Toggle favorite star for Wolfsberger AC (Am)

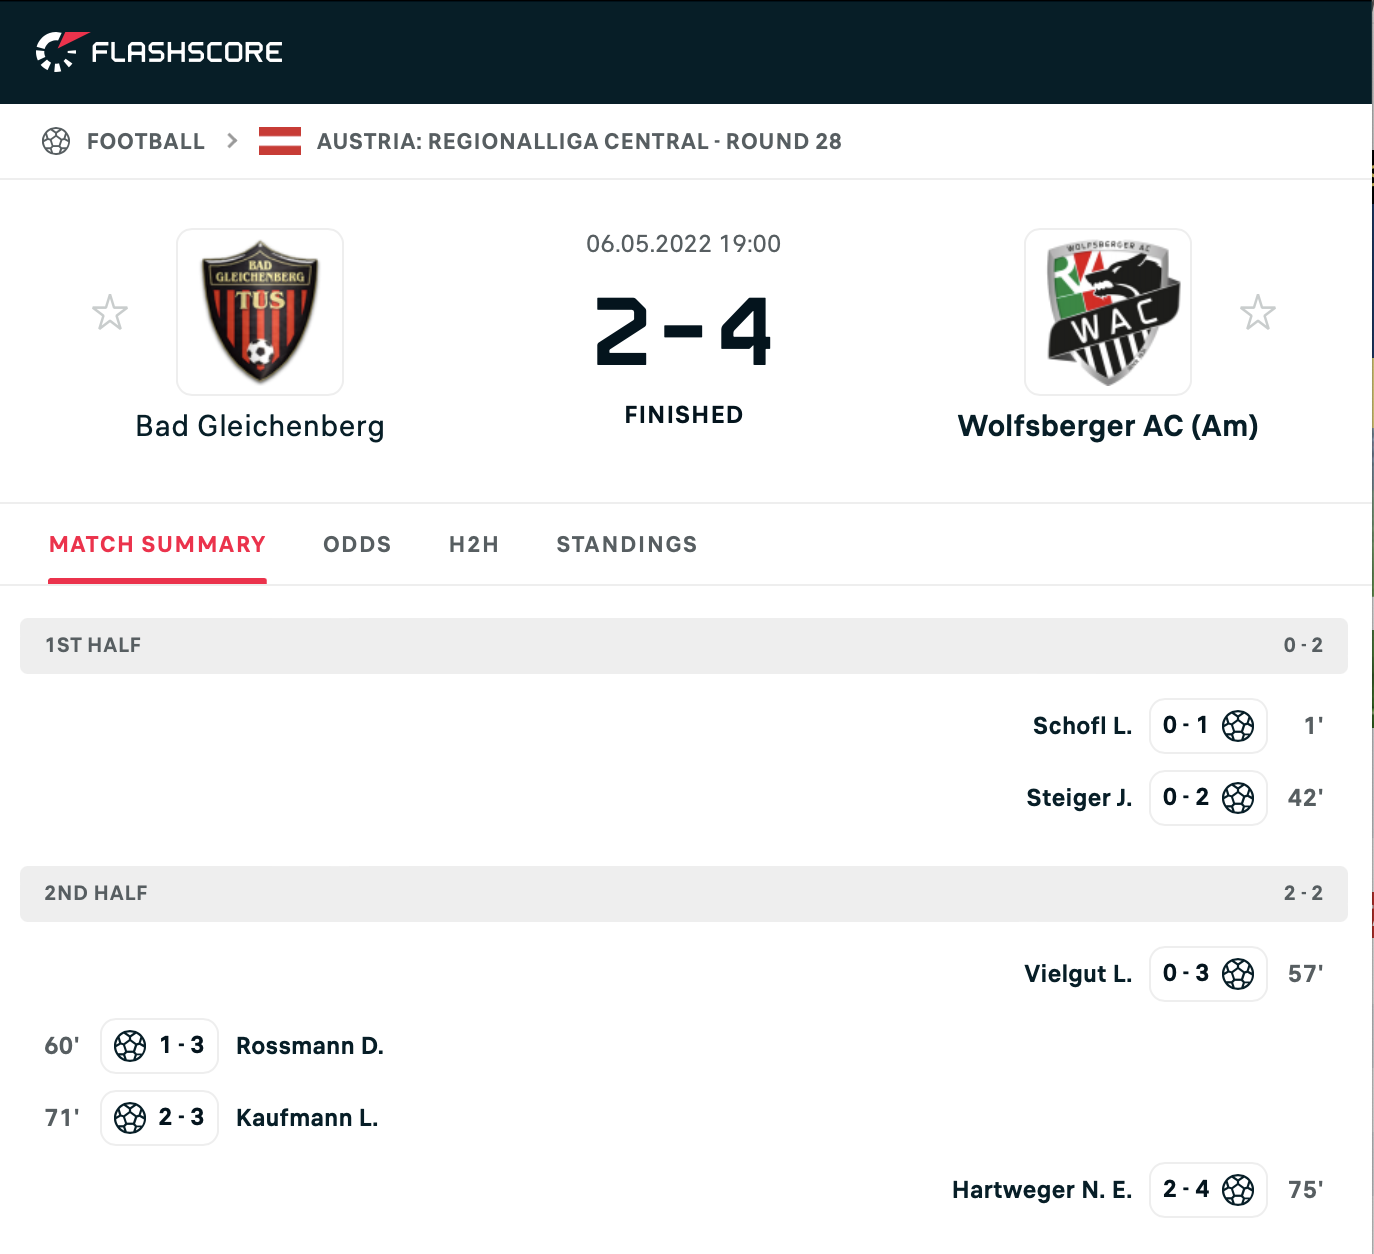[1258, 313]
